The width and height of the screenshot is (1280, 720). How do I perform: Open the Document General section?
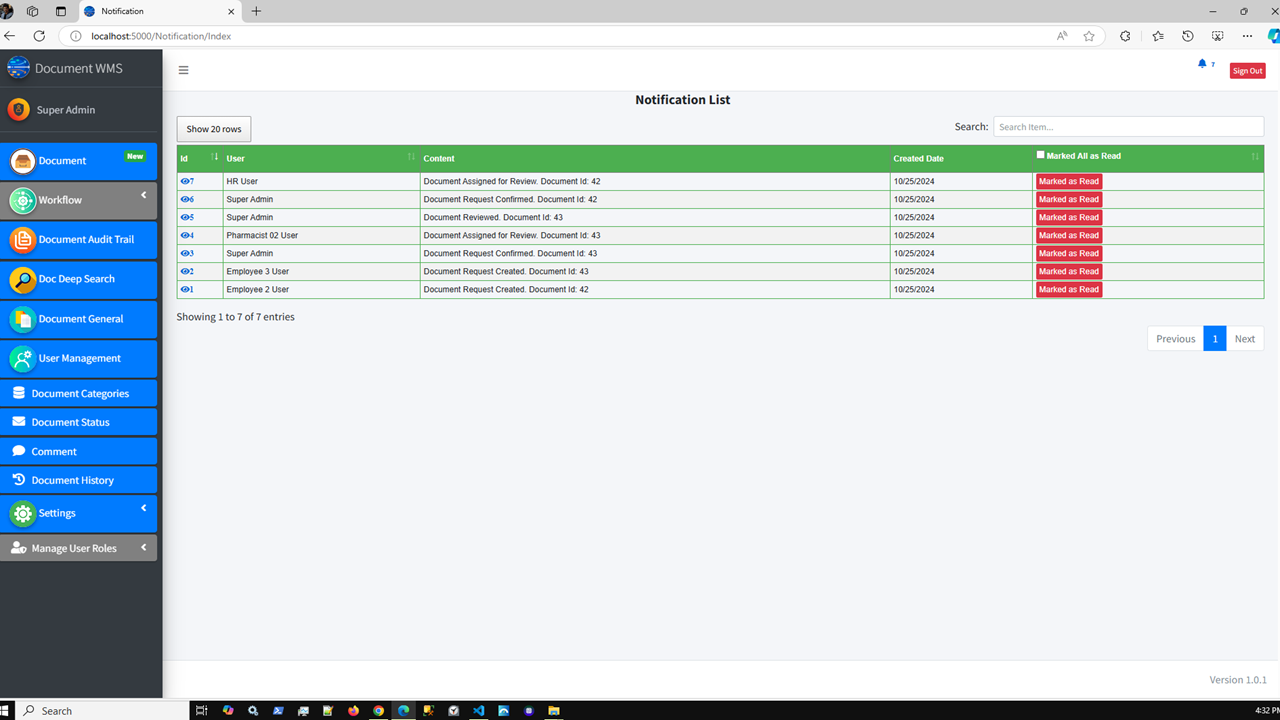coord(79,319)
